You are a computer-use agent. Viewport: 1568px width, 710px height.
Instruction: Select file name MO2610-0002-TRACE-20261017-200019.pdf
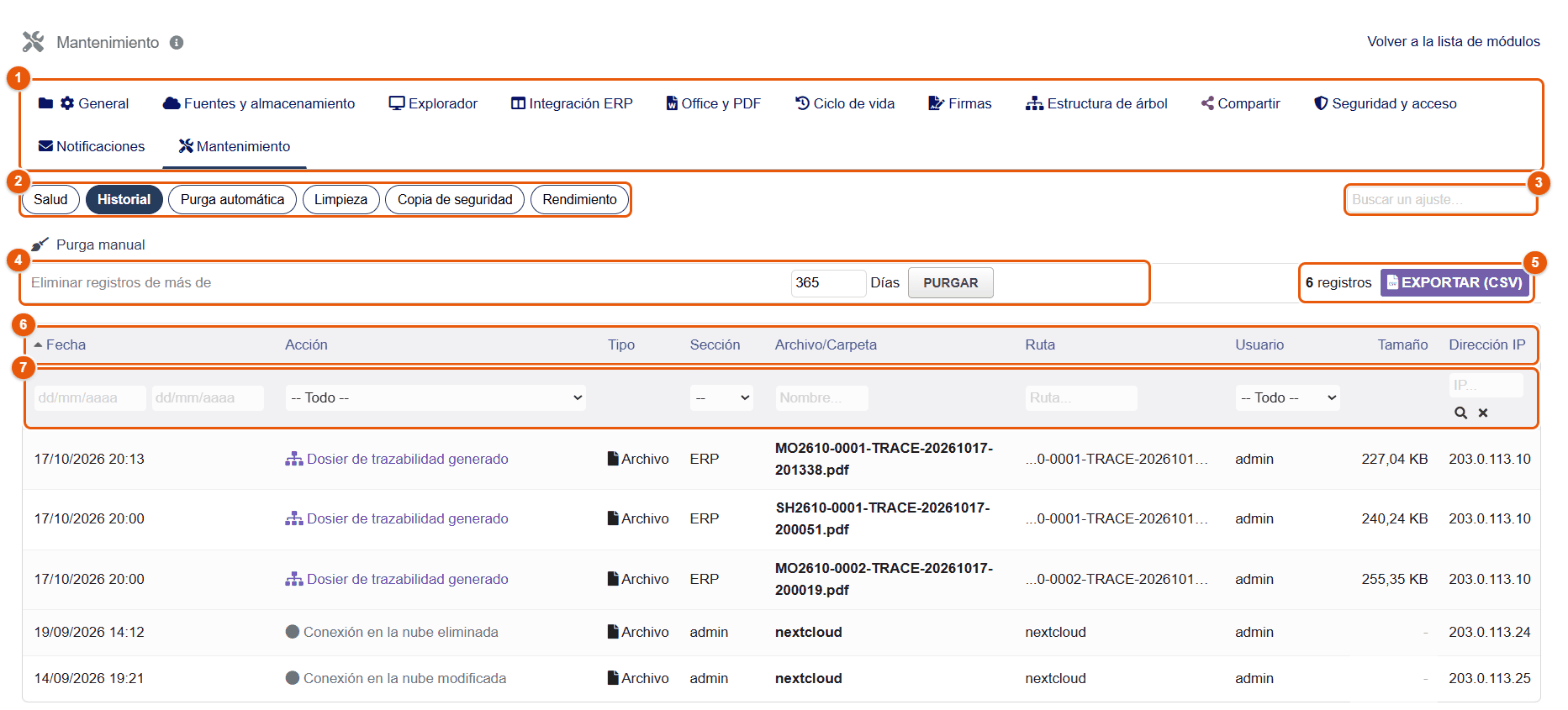pos(884,579)
